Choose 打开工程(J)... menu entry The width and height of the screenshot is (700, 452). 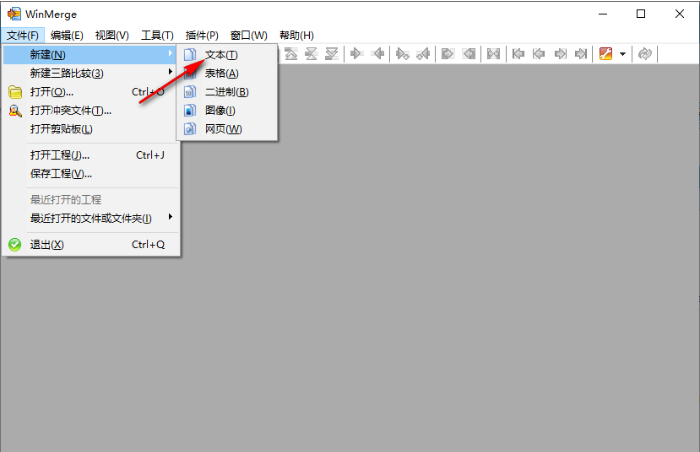(x=91, y=155)
